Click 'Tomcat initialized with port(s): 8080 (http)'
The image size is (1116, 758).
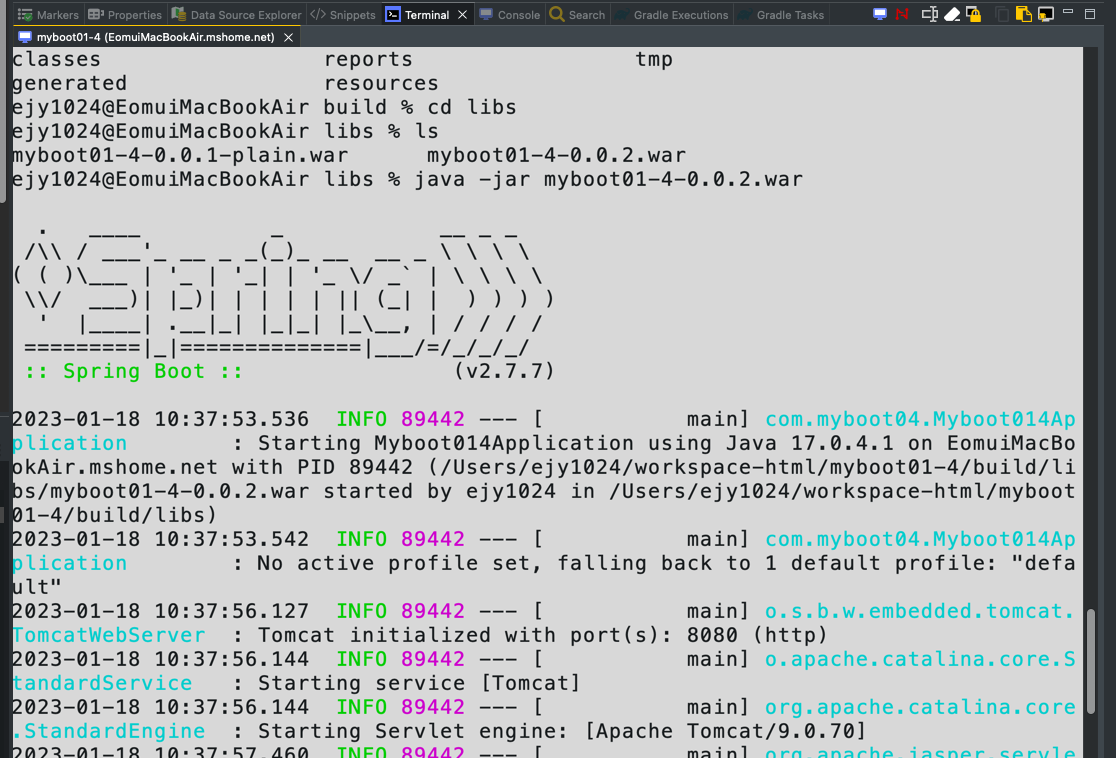[x=542, y=636]
